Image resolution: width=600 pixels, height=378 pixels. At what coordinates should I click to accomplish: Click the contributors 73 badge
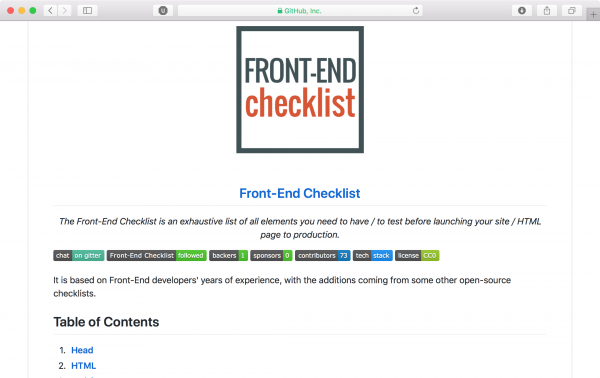pyautogui.click(x=323, y=256)
